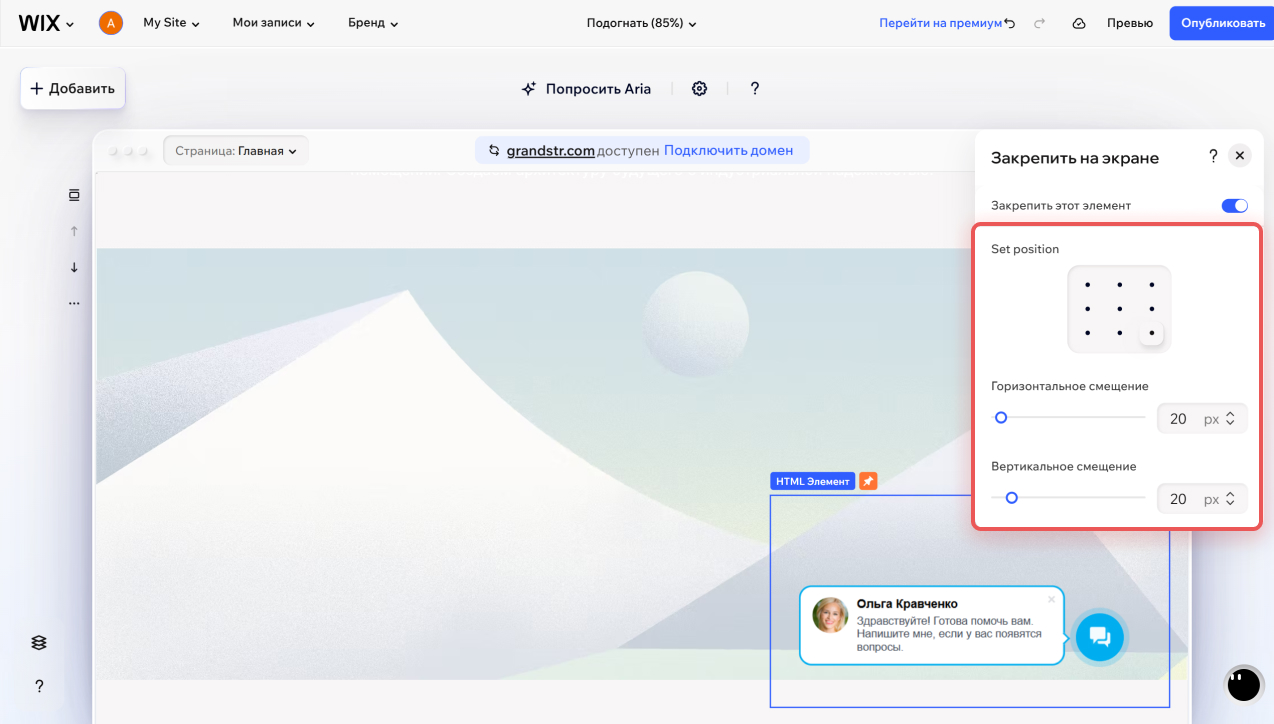Click the undo arrow icon
This screenshot has height=724, width=1274.
point(1010,23)
